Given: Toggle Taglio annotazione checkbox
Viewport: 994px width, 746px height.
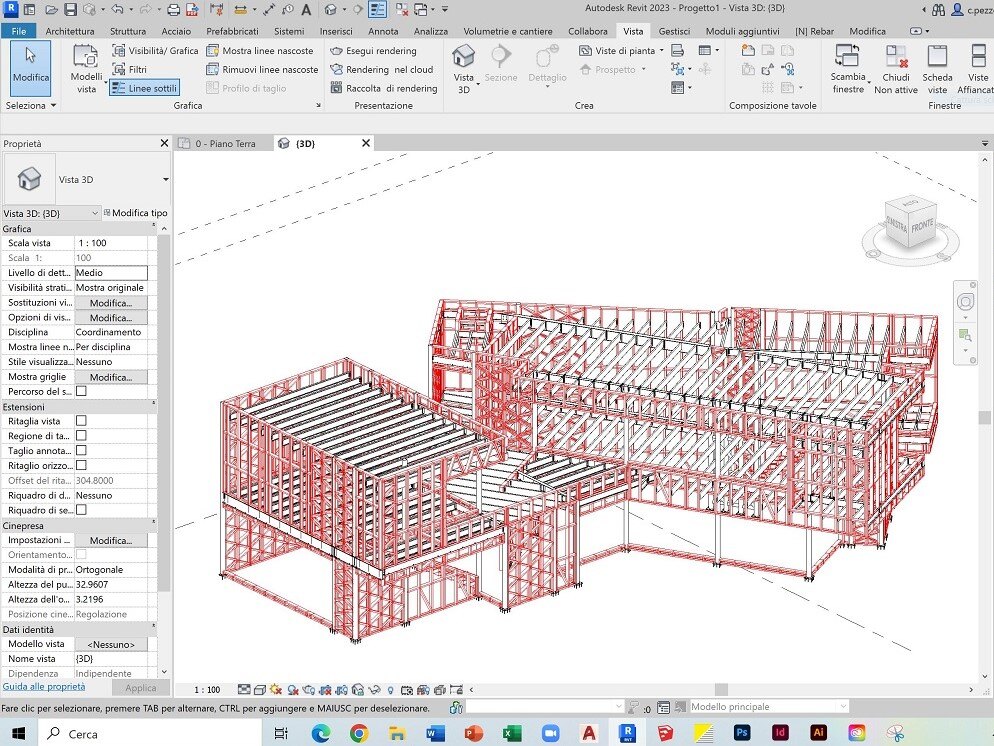Looking at the screenshot, I should click(x=81, y=451).
